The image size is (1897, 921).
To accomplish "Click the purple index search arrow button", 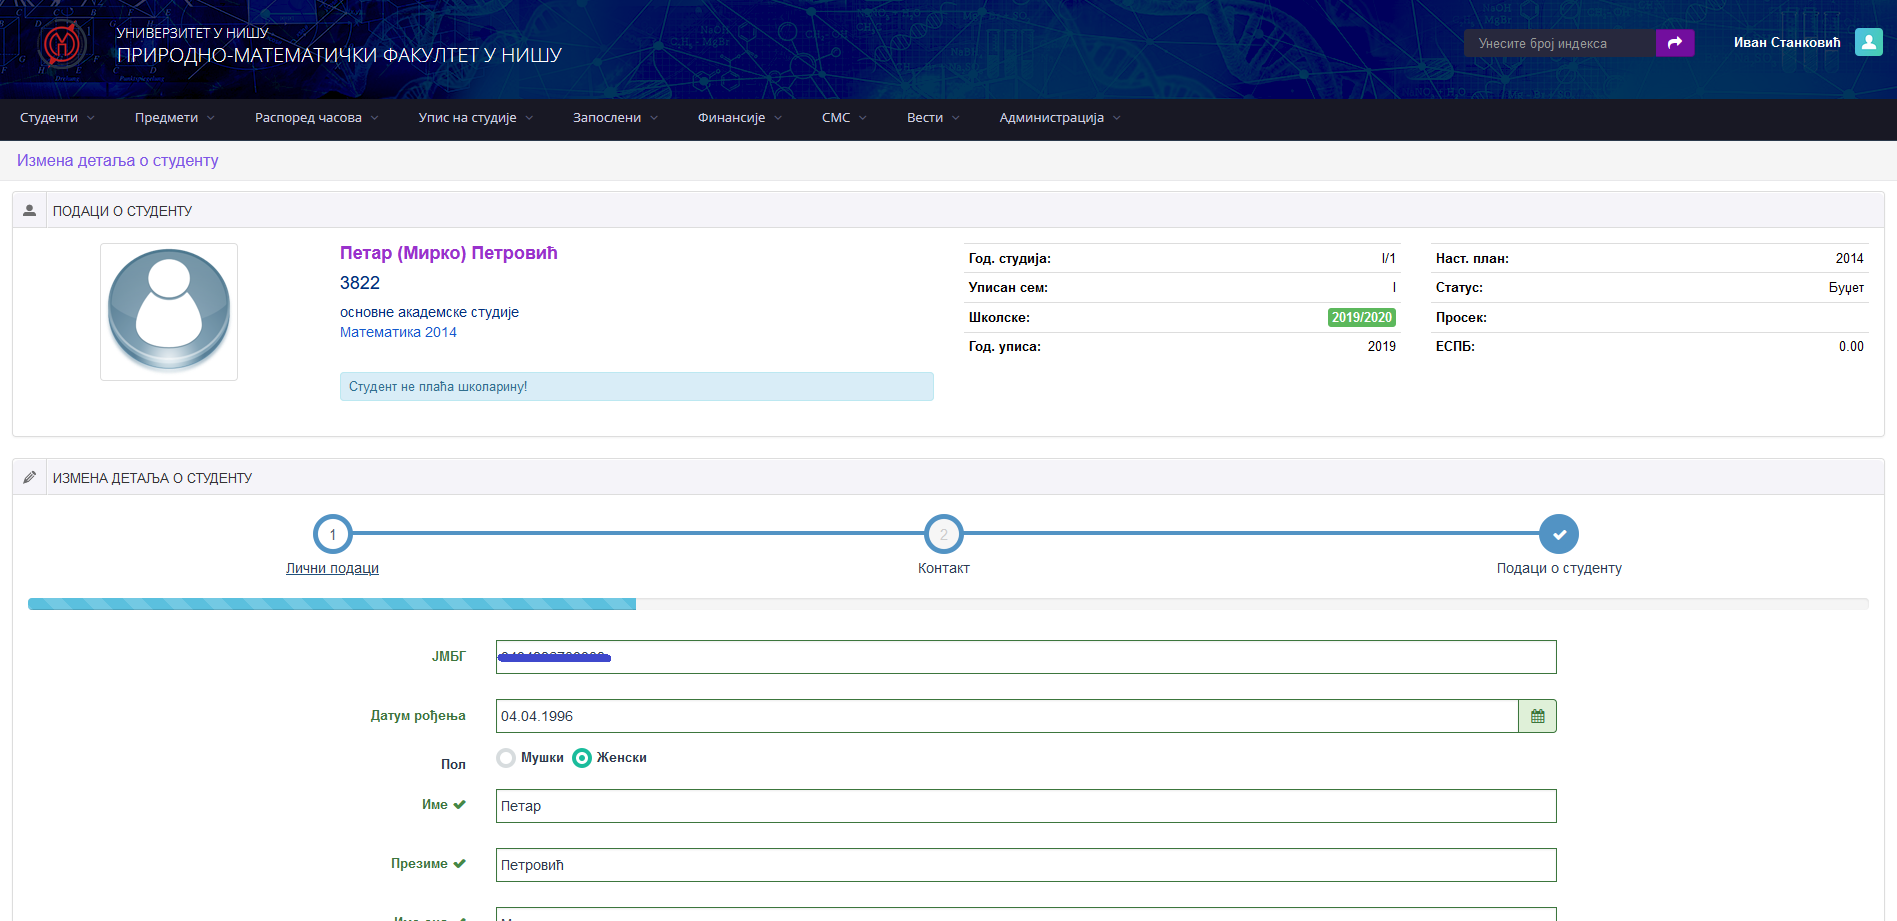I will click(x=1674, y=43).
